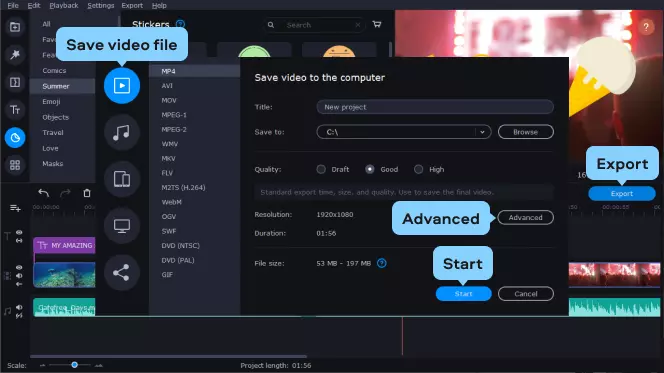Open the Settings menu

click(x=101, y=6)
